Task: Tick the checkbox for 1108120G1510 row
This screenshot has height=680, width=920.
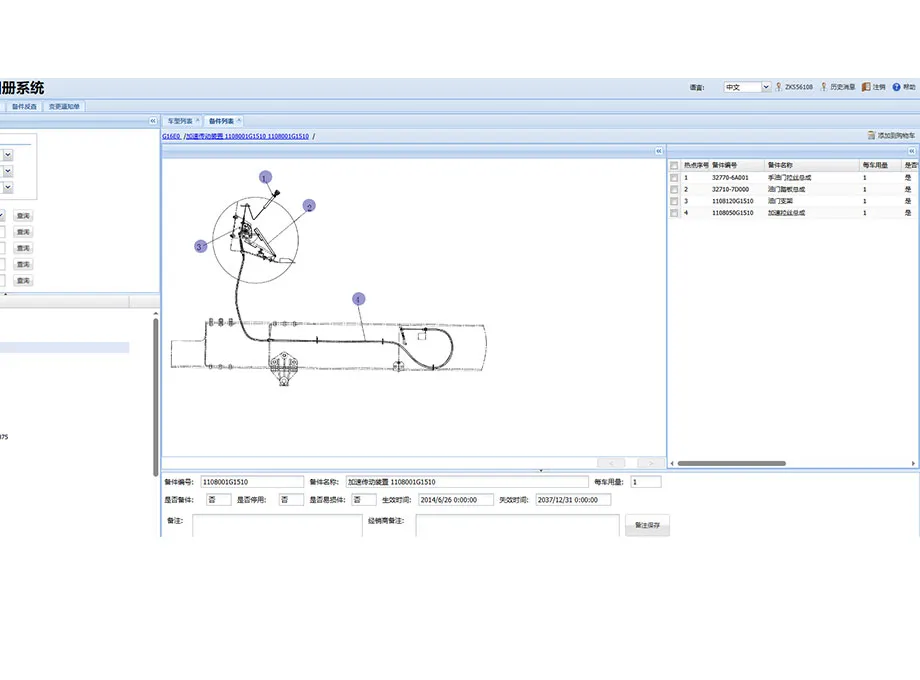Action: tap(674, 201)
